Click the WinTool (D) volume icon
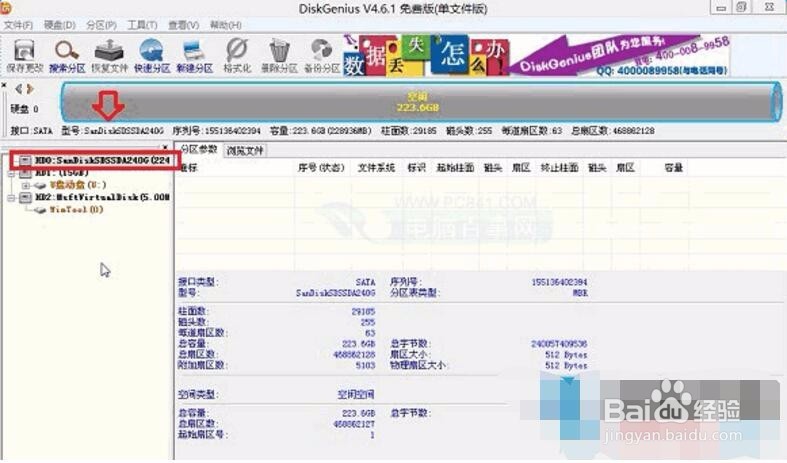 pyautogui.click(x=40, y=210)
